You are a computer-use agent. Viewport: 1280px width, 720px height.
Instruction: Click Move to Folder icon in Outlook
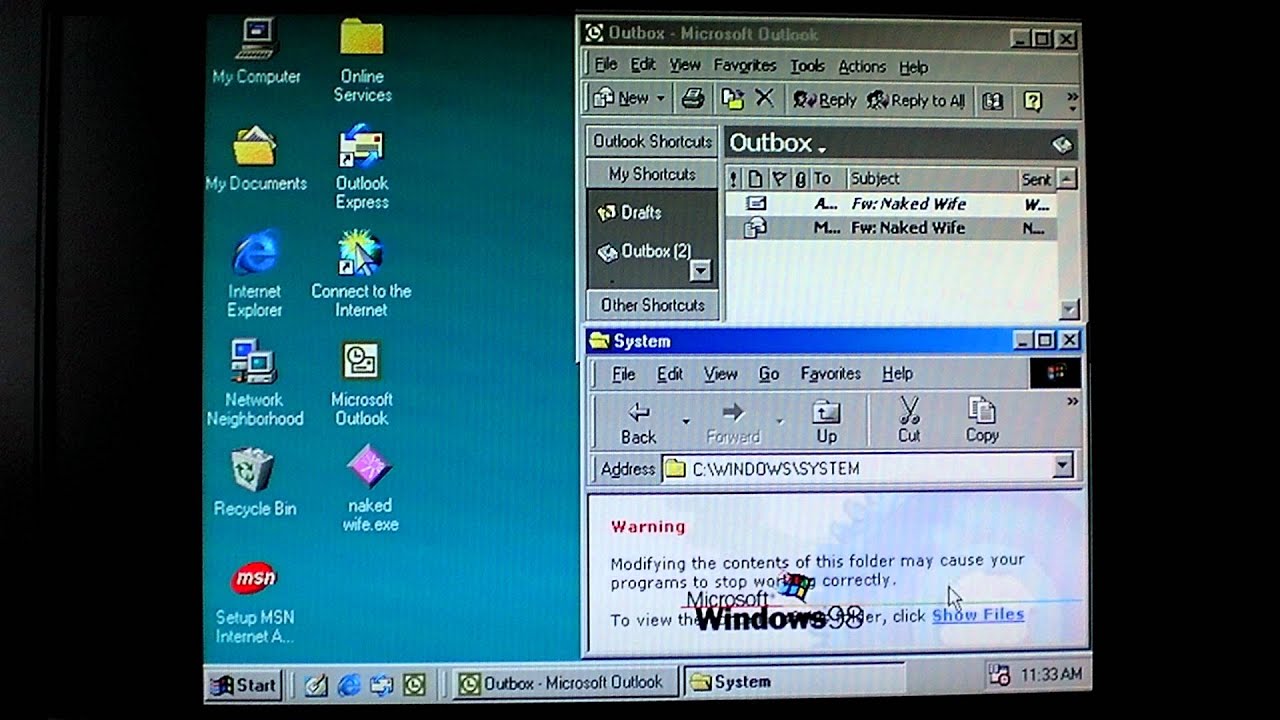pyautogui.click(x=733, y=99)
